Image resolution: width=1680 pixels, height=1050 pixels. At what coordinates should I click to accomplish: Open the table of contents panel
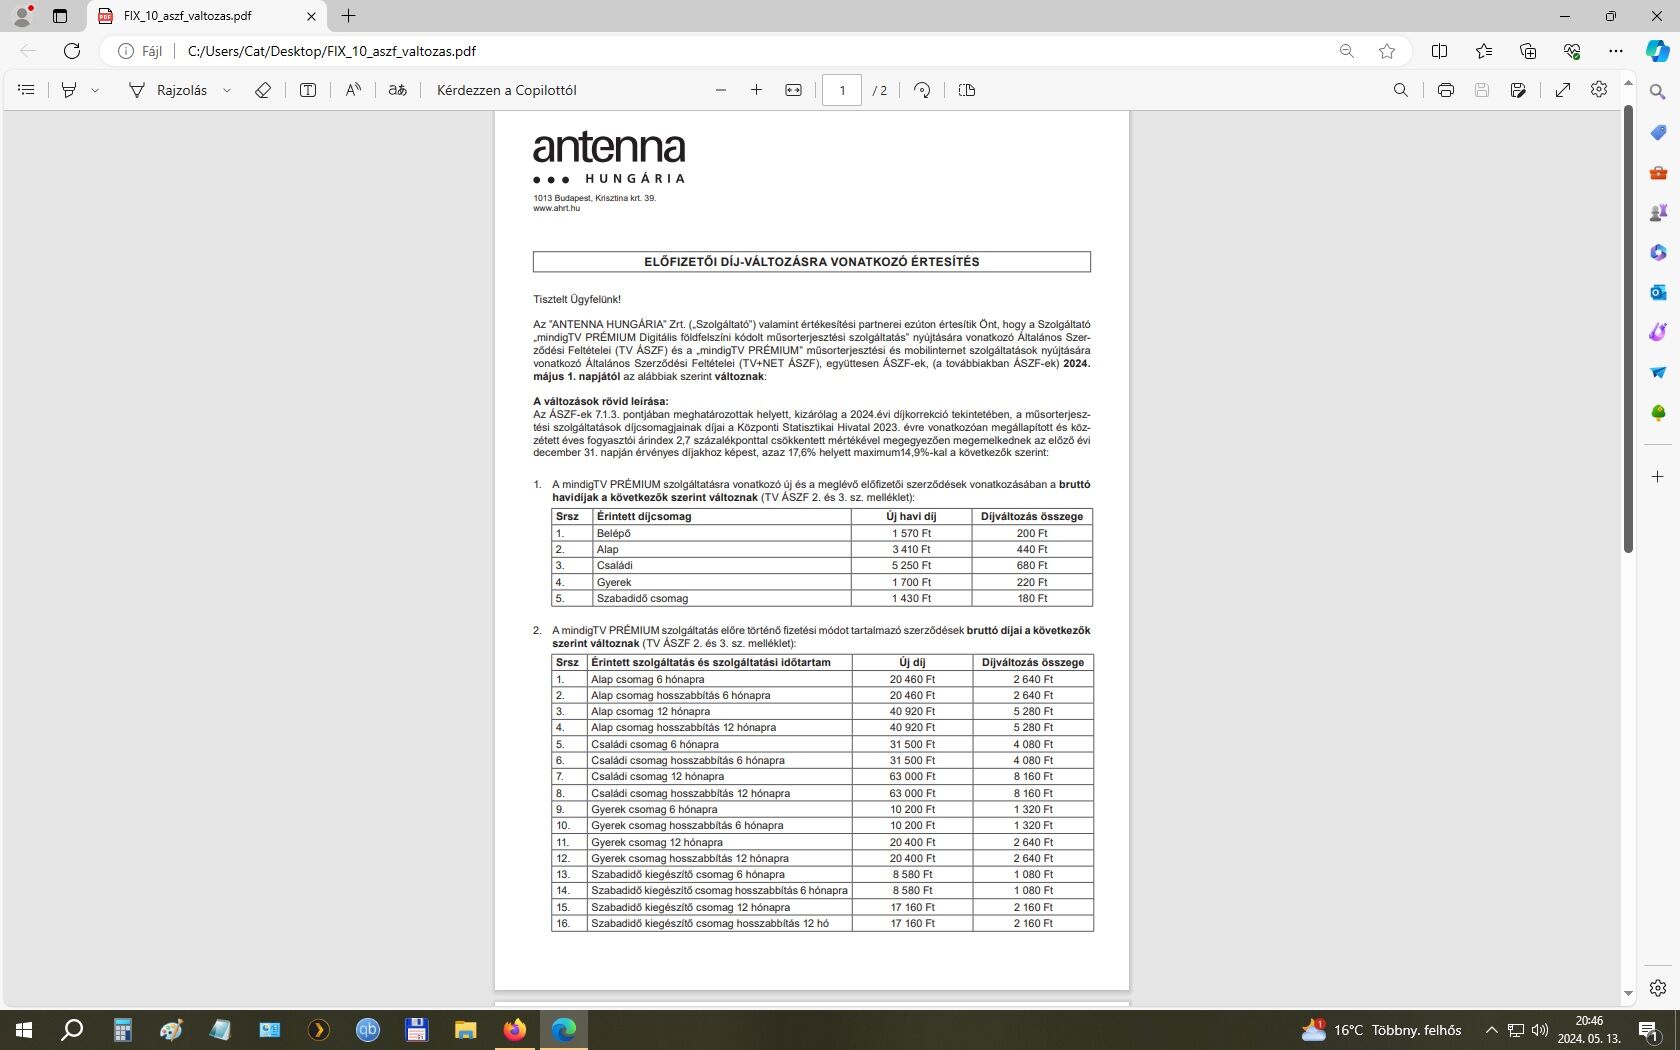tap(26, 90)
